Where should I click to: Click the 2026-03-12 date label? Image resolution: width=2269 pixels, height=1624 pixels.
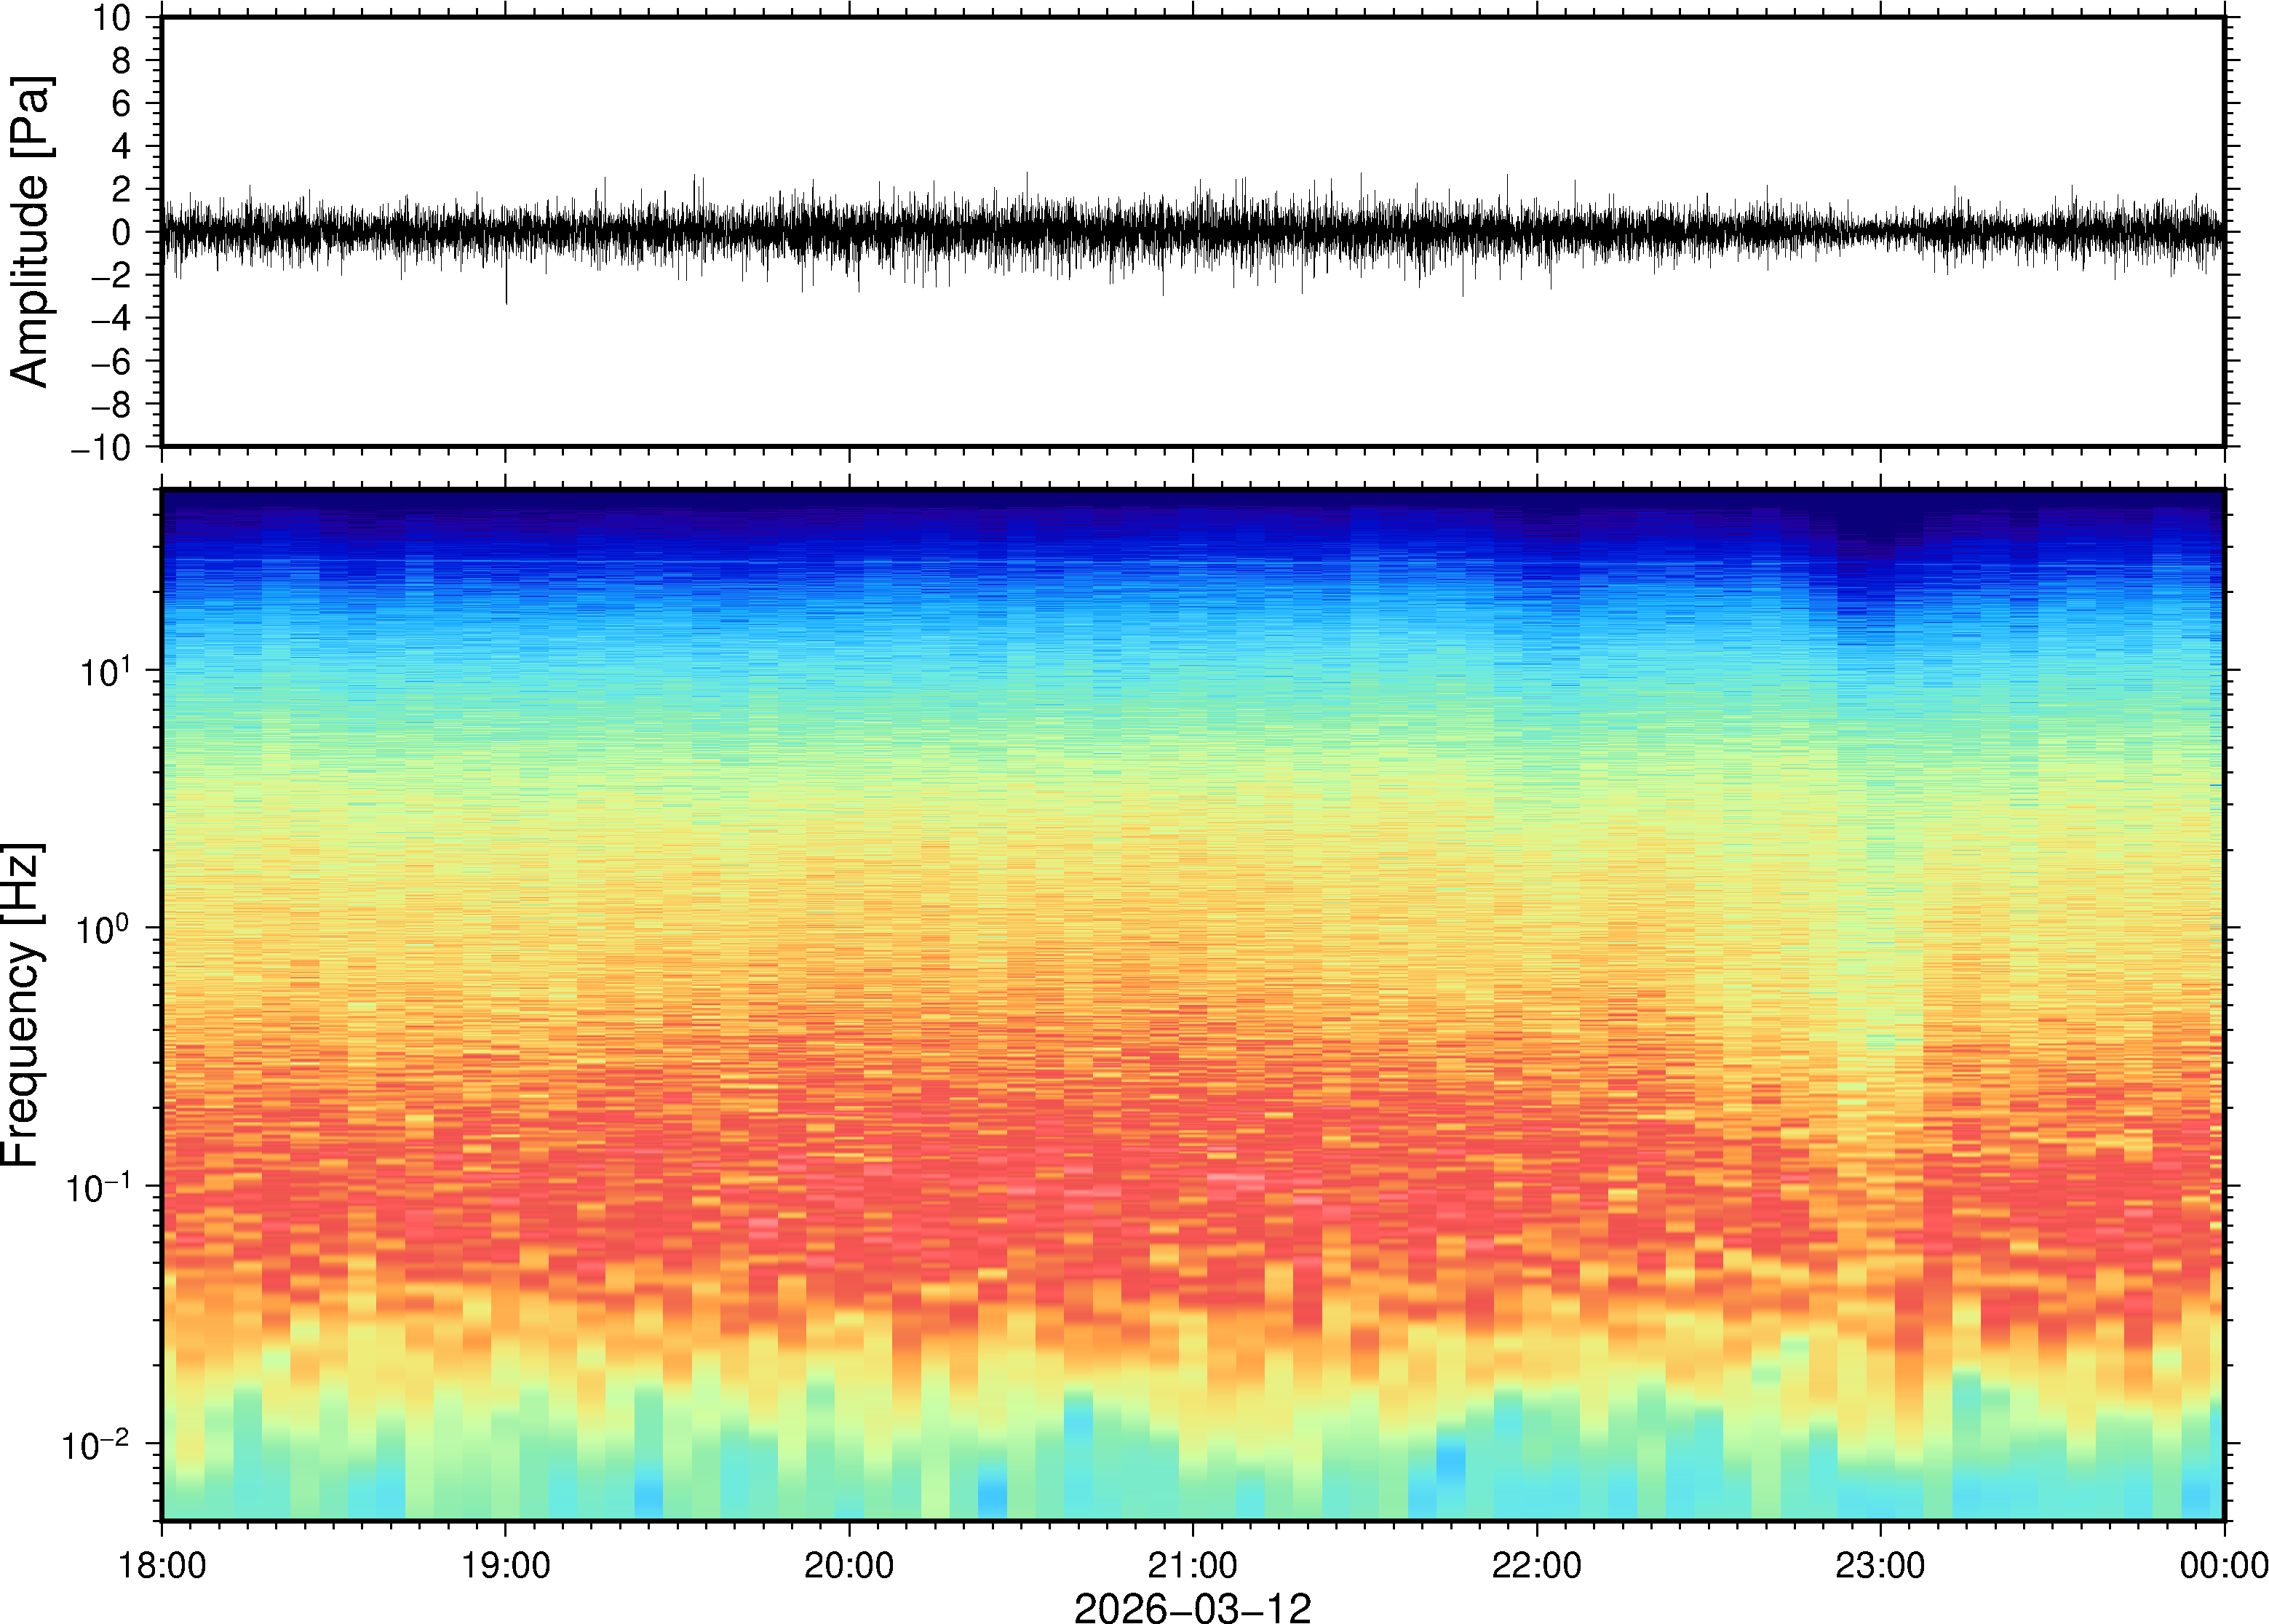pos(1192,1607)
